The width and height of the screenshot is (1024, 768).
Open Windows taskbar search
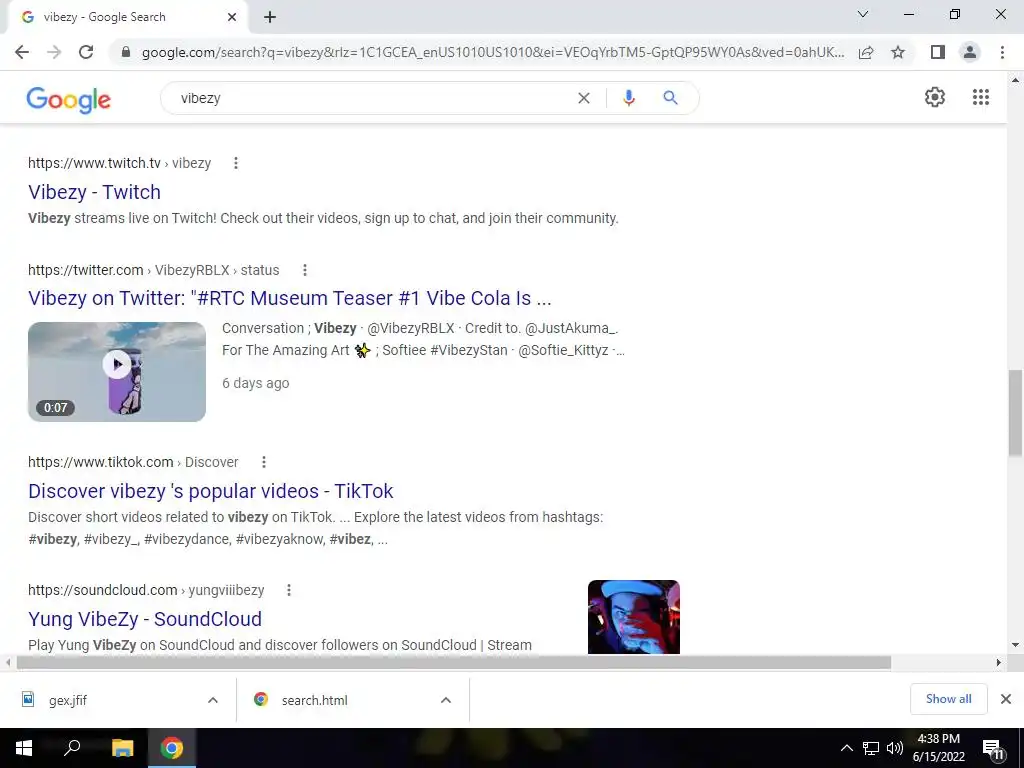pos(72,747)
